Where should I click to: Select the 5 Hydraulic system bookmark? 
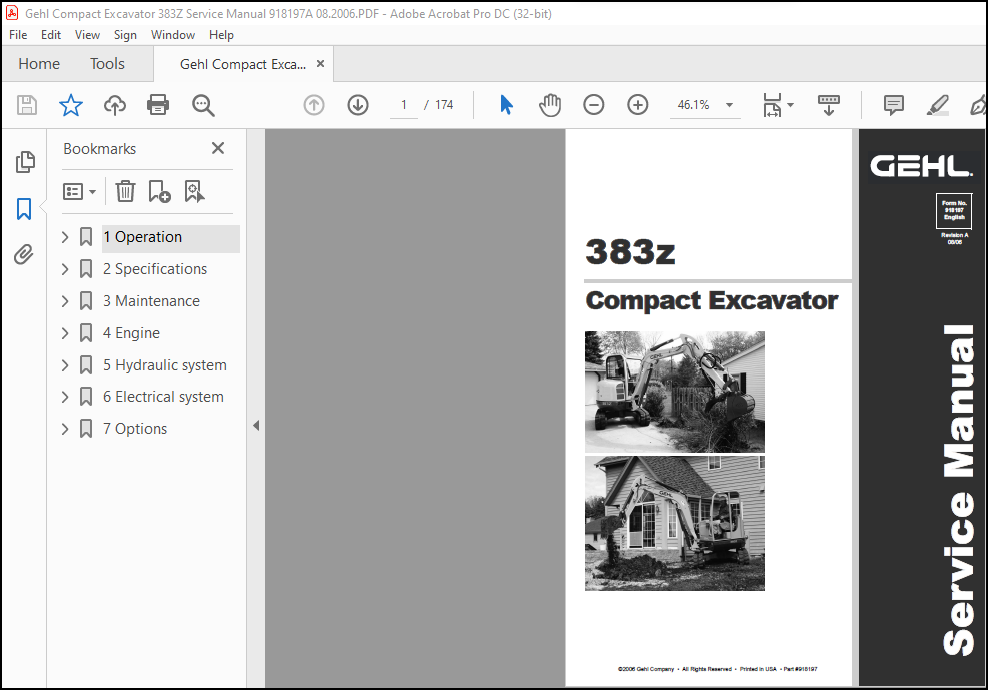tap(164, 365)
